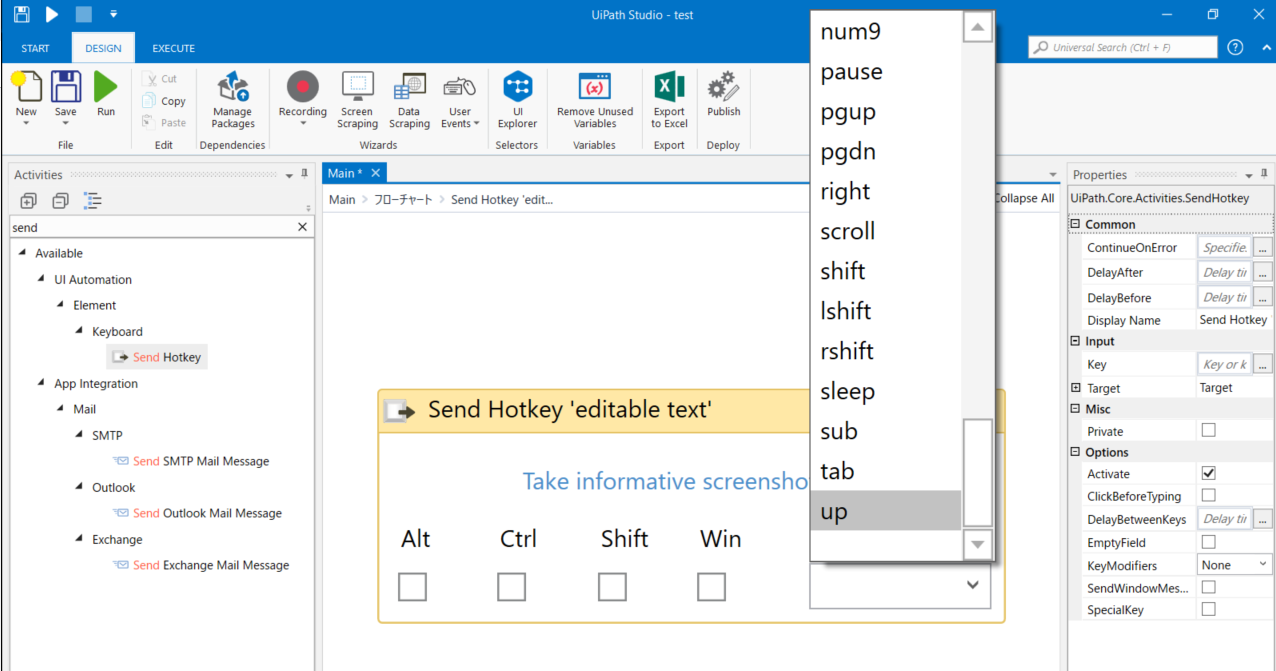Screen dimensions: 1276x671
Task: Select Send Outlook Mail Message activity
Action: pos(197,513)
